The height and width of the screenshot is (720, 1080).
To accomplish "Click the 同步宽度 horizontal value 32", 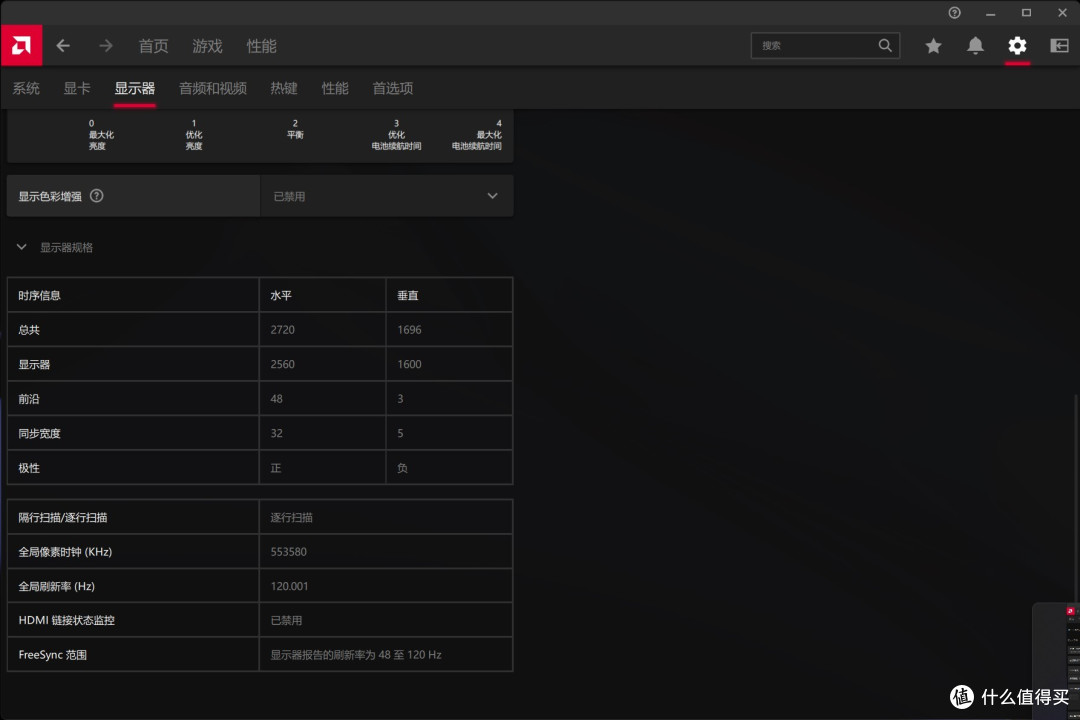I will tap(276, 433).
